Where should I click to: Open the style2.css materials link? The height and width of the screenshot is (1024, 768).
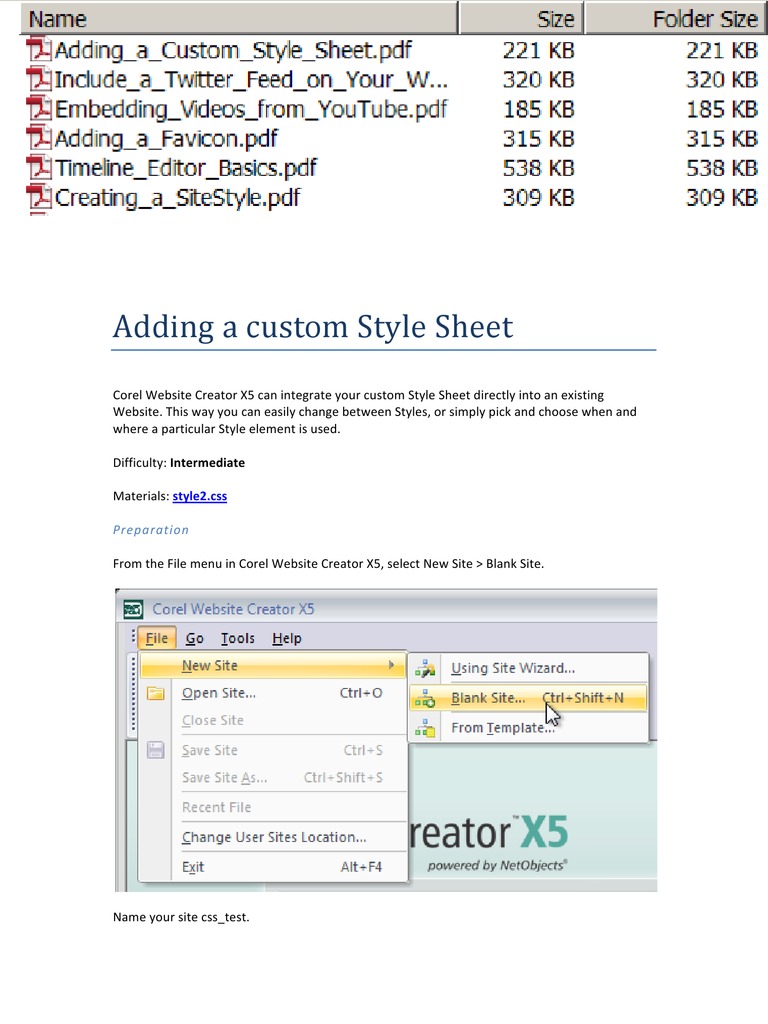click(200, 496)
